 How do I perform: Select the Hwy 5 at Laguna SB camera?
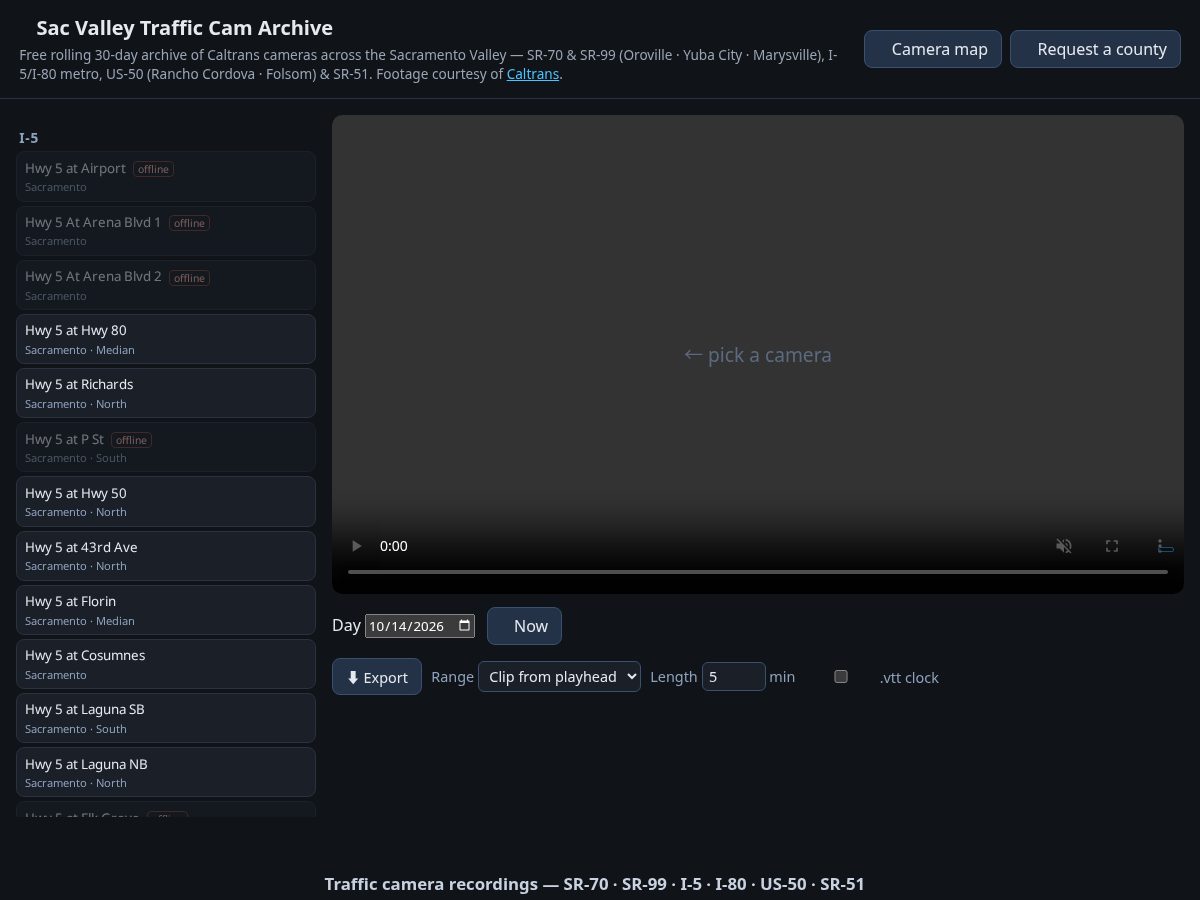coord(166,718)
